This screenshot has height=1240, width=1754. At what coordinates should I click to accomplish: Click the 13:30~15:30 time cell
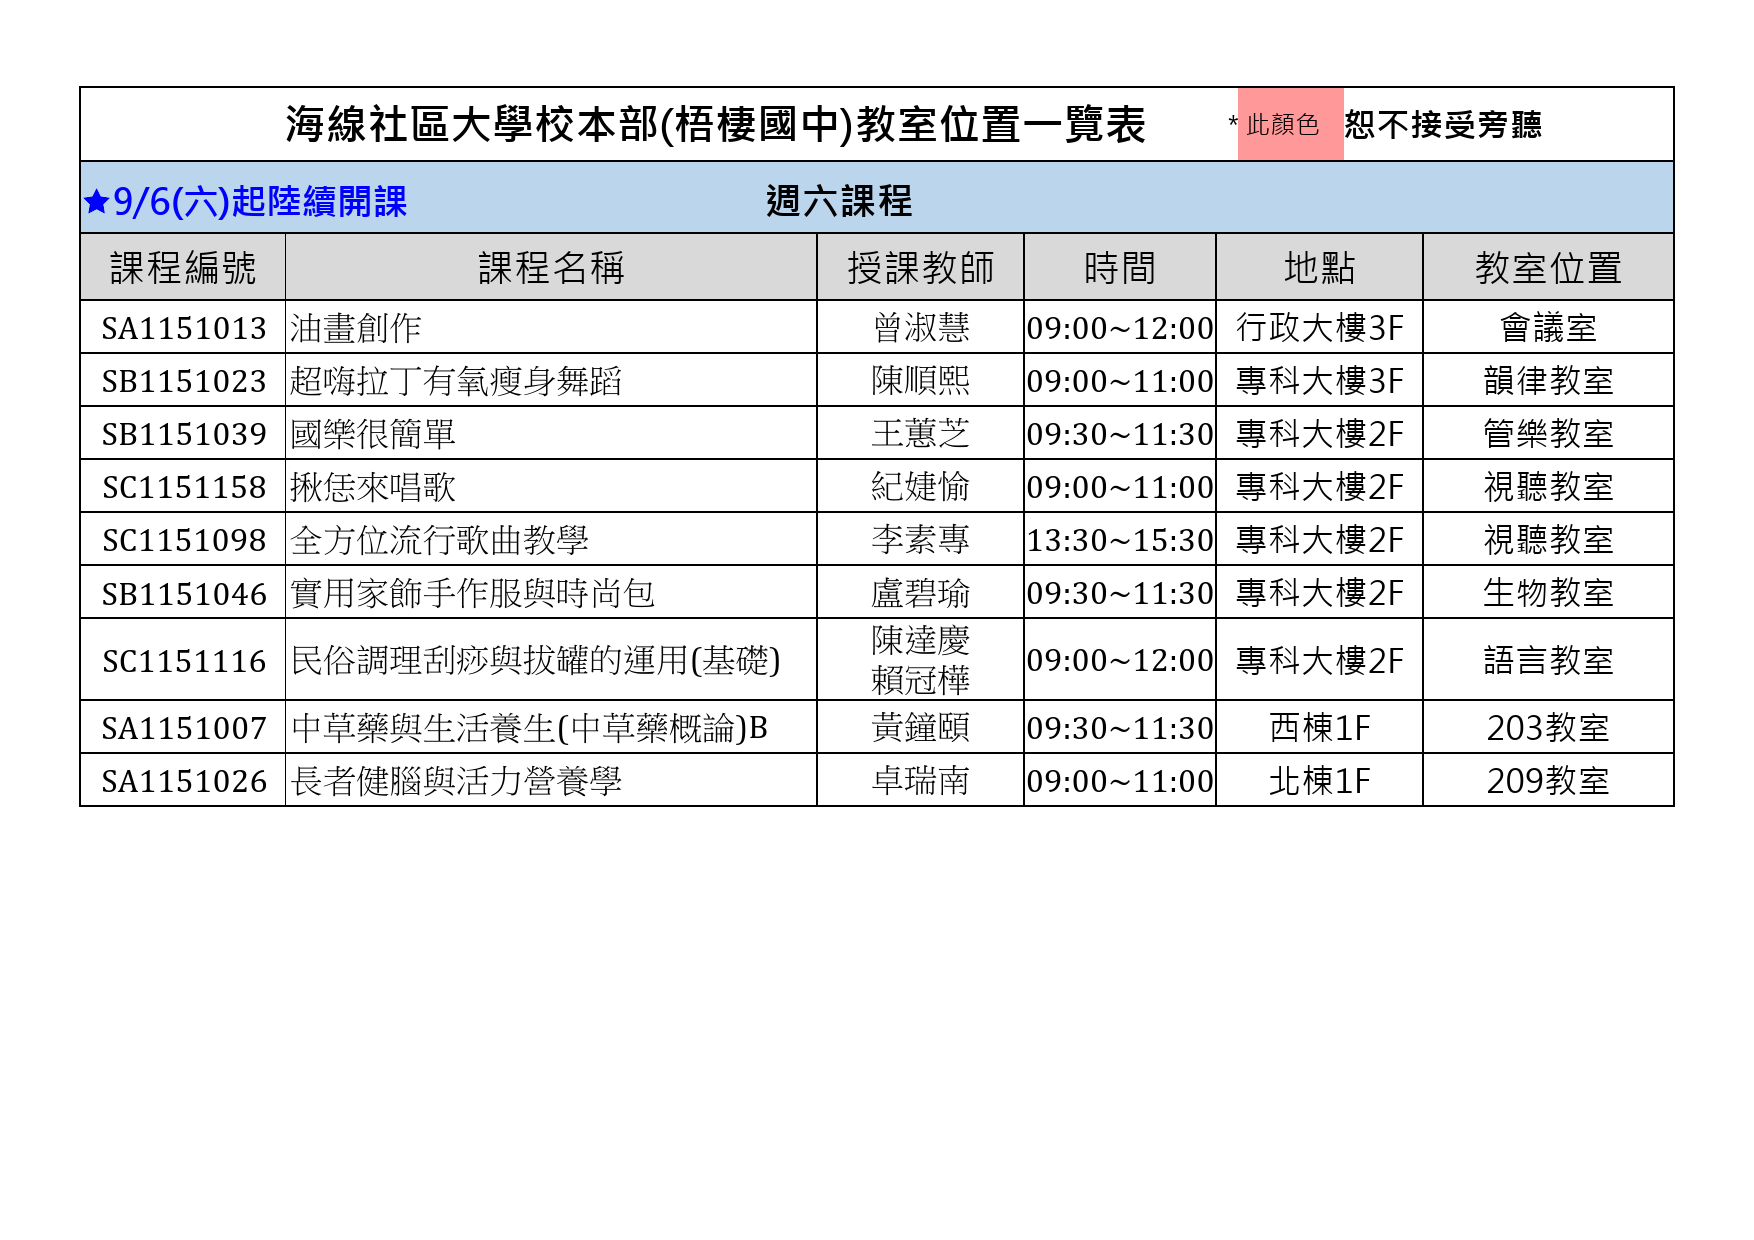pyautogui.click(x=1119, y=540)
